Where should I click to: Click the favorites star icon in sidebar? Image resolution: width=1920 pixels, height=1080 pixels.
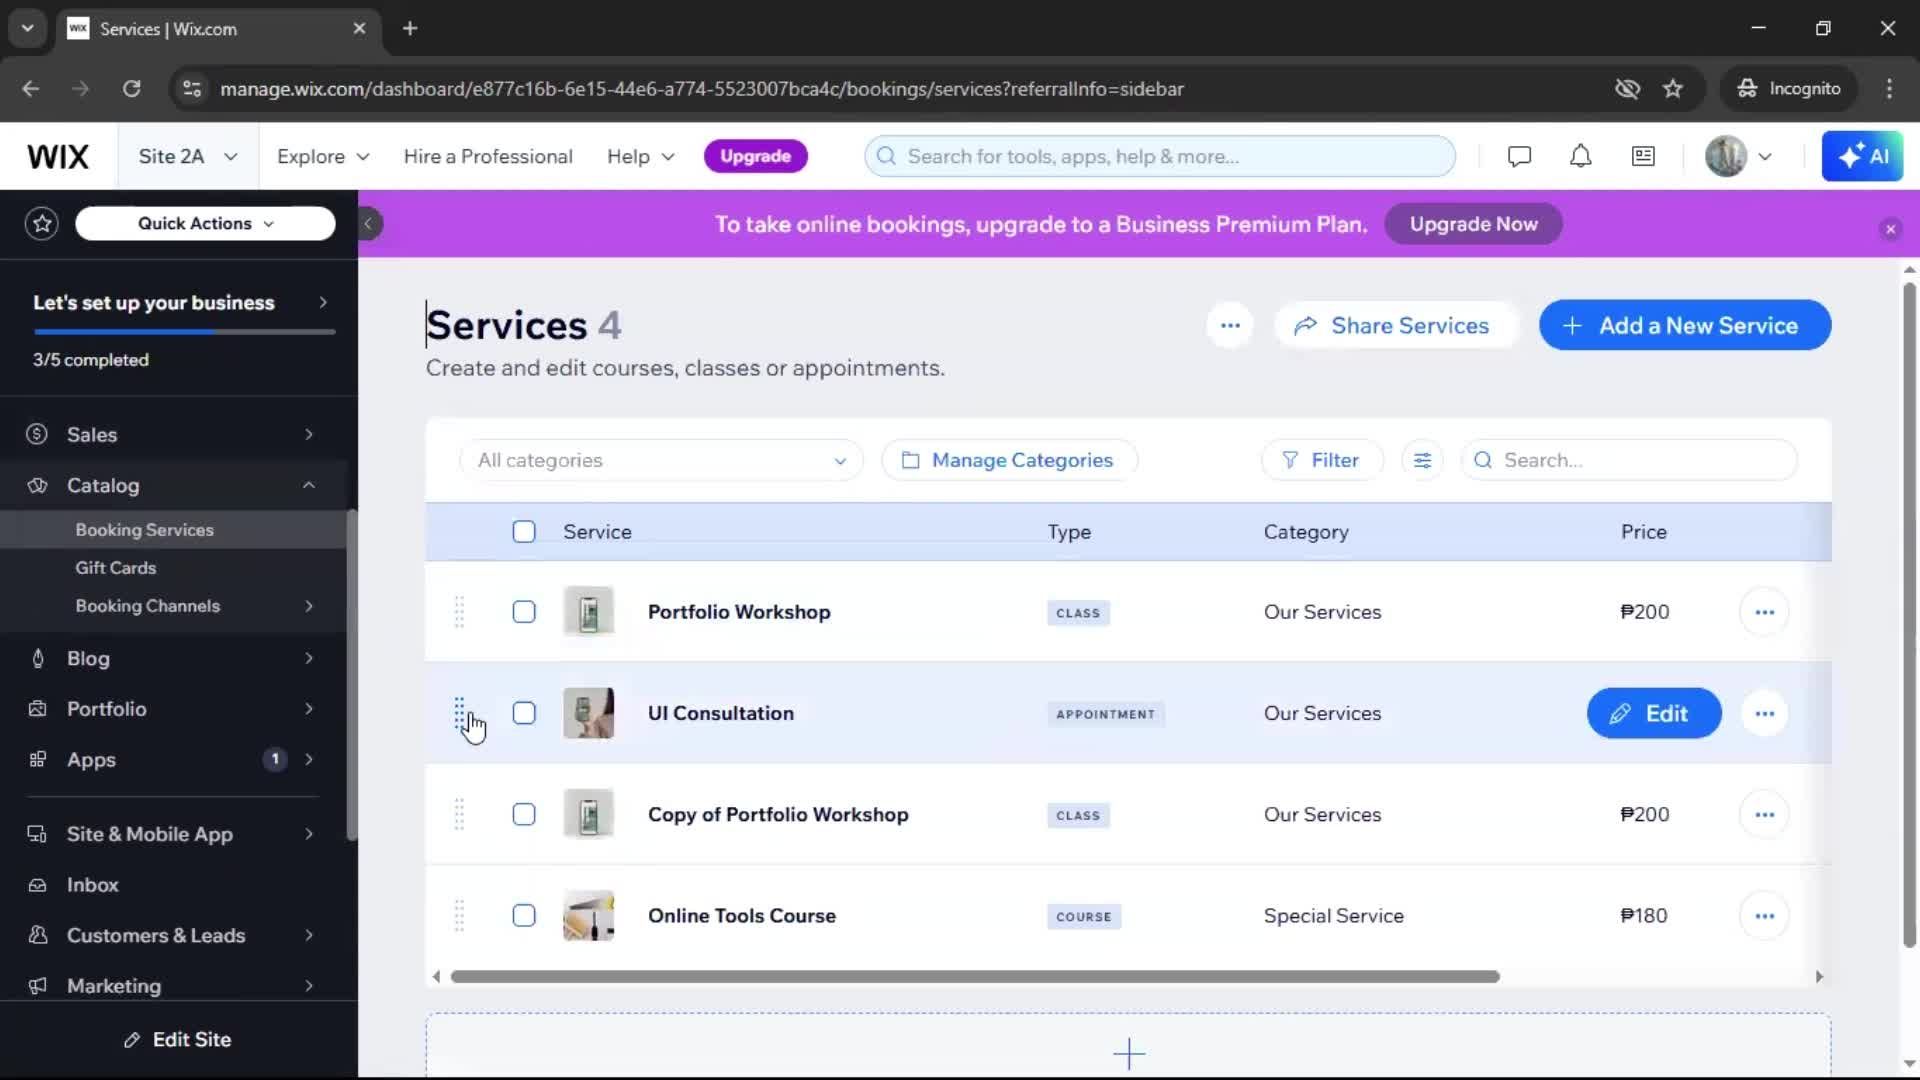click(x=42, y=224)
